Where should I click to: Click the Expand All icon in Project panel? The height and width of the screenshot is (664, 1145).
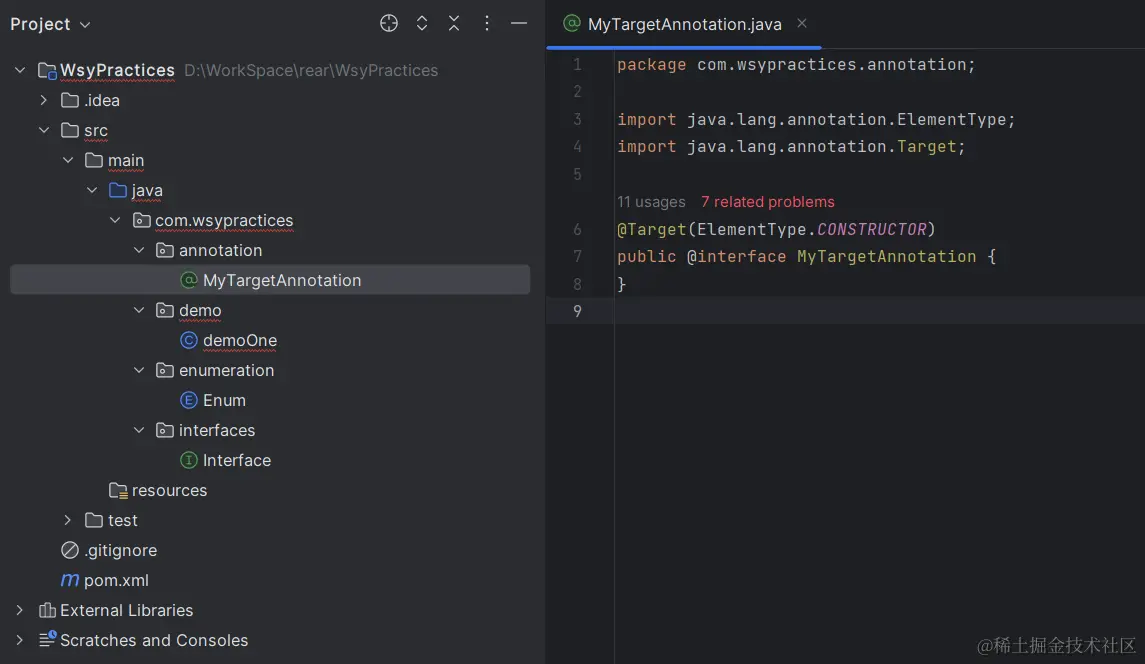click(x=422, y=24)
